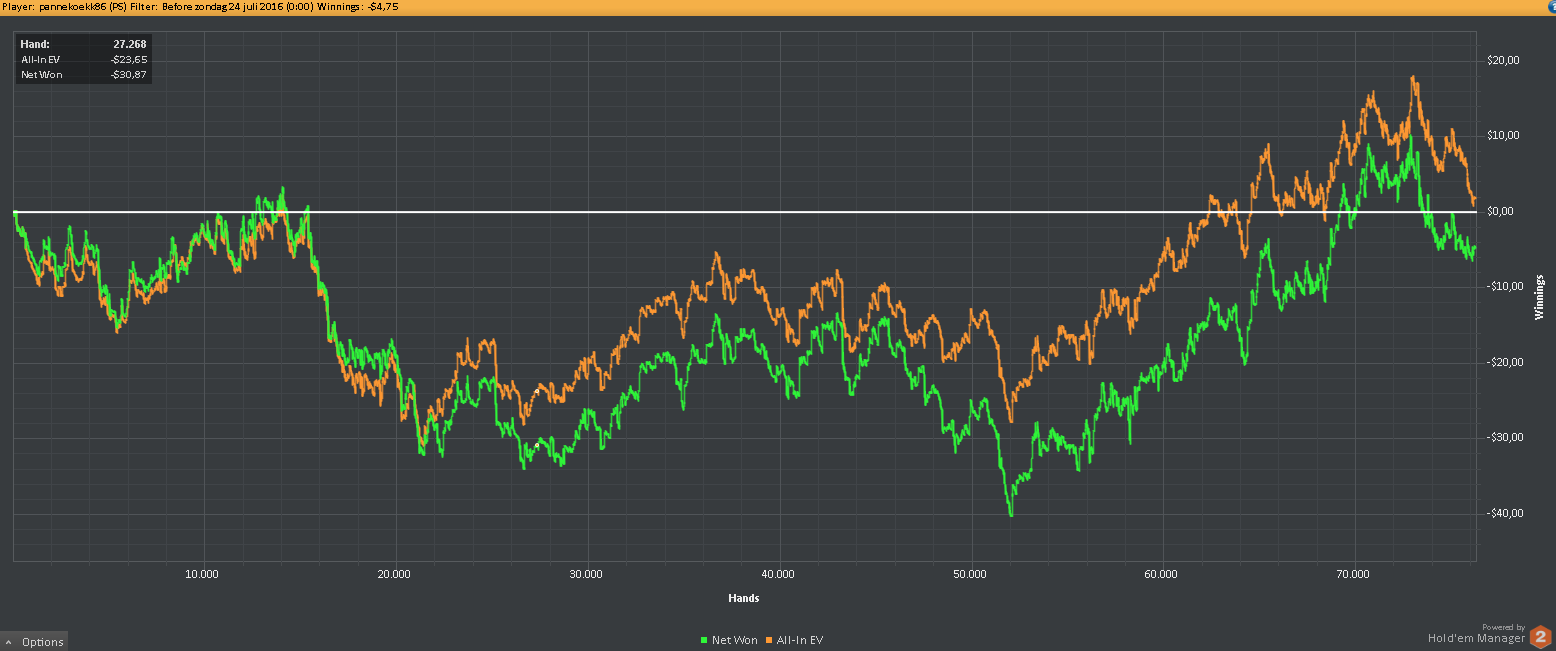
Task: Click the Hand 27.268 tooltip header
Action: click(x=84, y=45)
